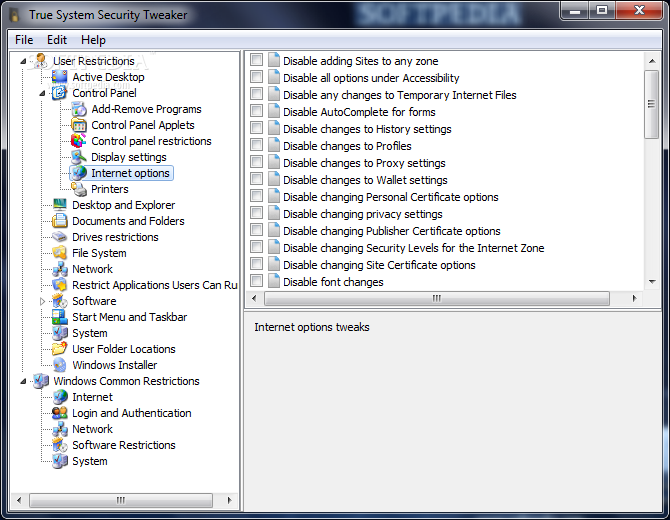
Task: Select System under Windows Common Restrictions
Action: 90,461
